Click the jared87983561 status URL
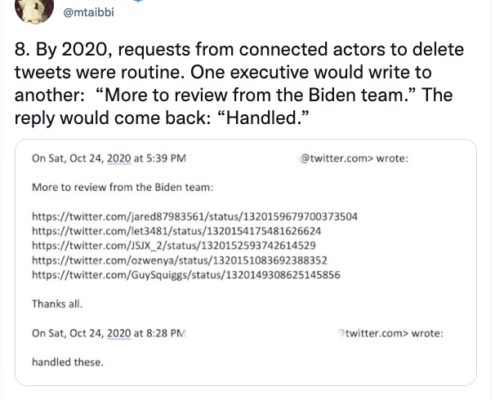The image size is (495, 400). [195, 217]
